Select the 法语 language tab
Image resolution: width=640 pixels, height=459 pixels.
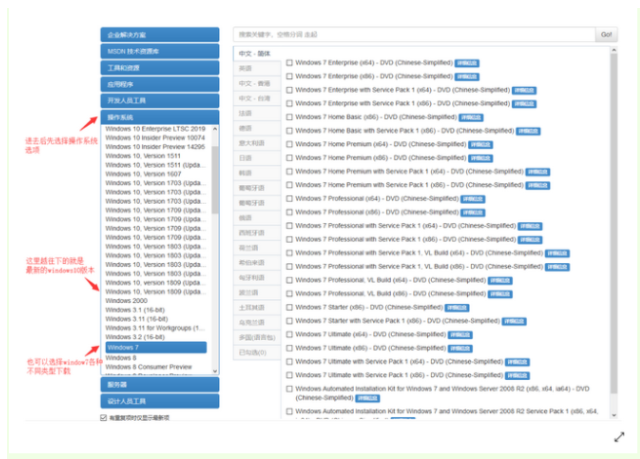257,113
